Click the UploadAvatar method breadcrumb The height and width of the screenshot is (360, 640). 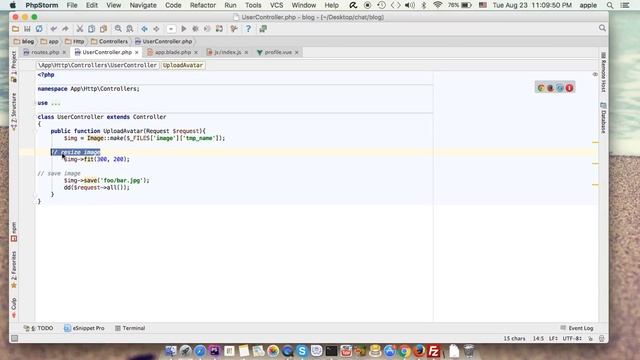[183, 65]
